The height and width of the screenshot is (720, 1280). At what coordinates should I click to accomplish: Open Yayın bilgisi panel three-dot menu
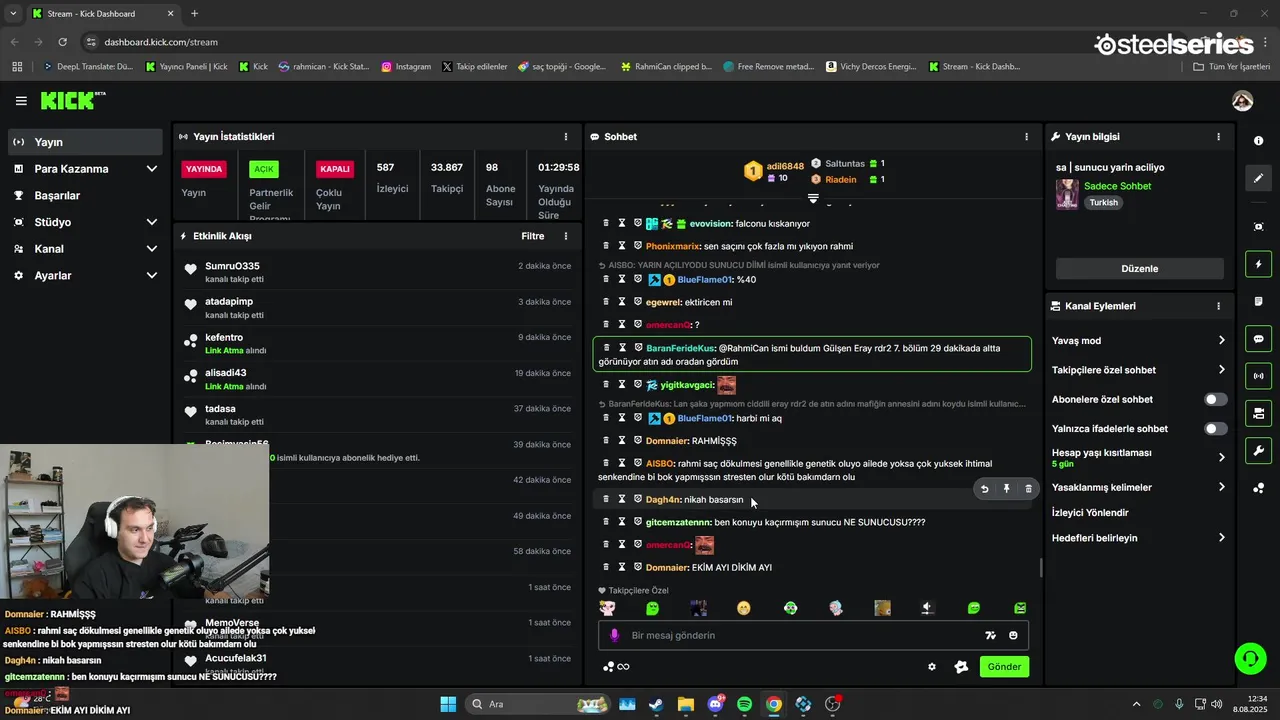[x=1218, y=136]
